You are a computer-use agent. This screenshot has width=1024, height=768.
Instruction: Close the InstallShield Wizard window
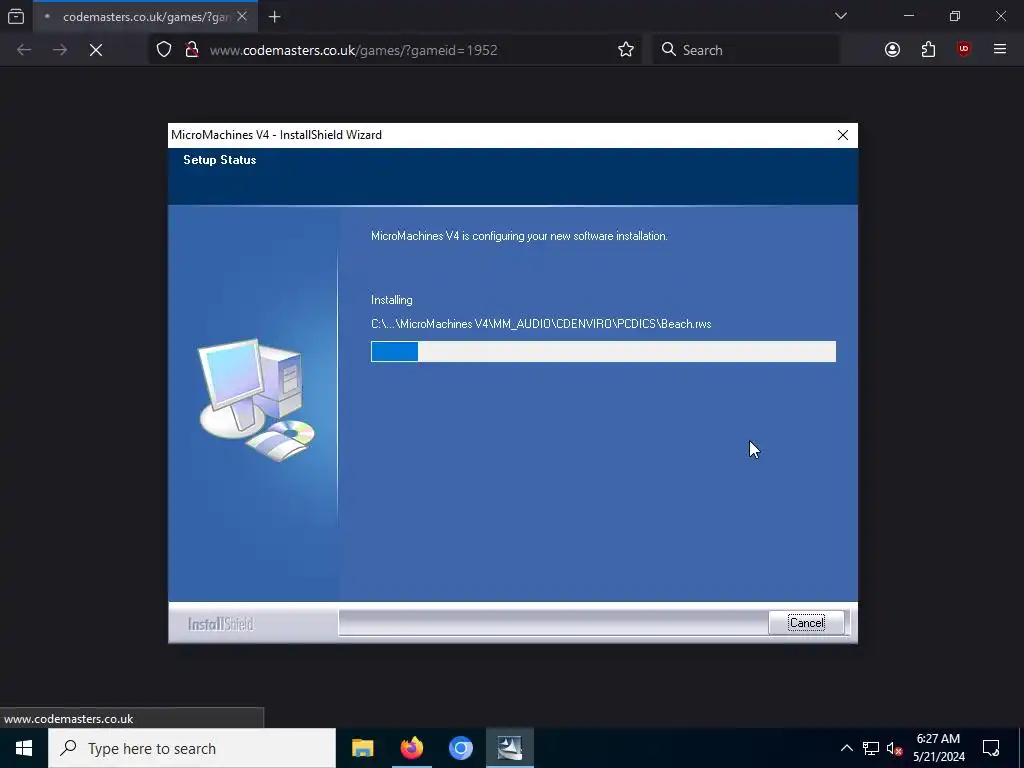click(842, 135)
